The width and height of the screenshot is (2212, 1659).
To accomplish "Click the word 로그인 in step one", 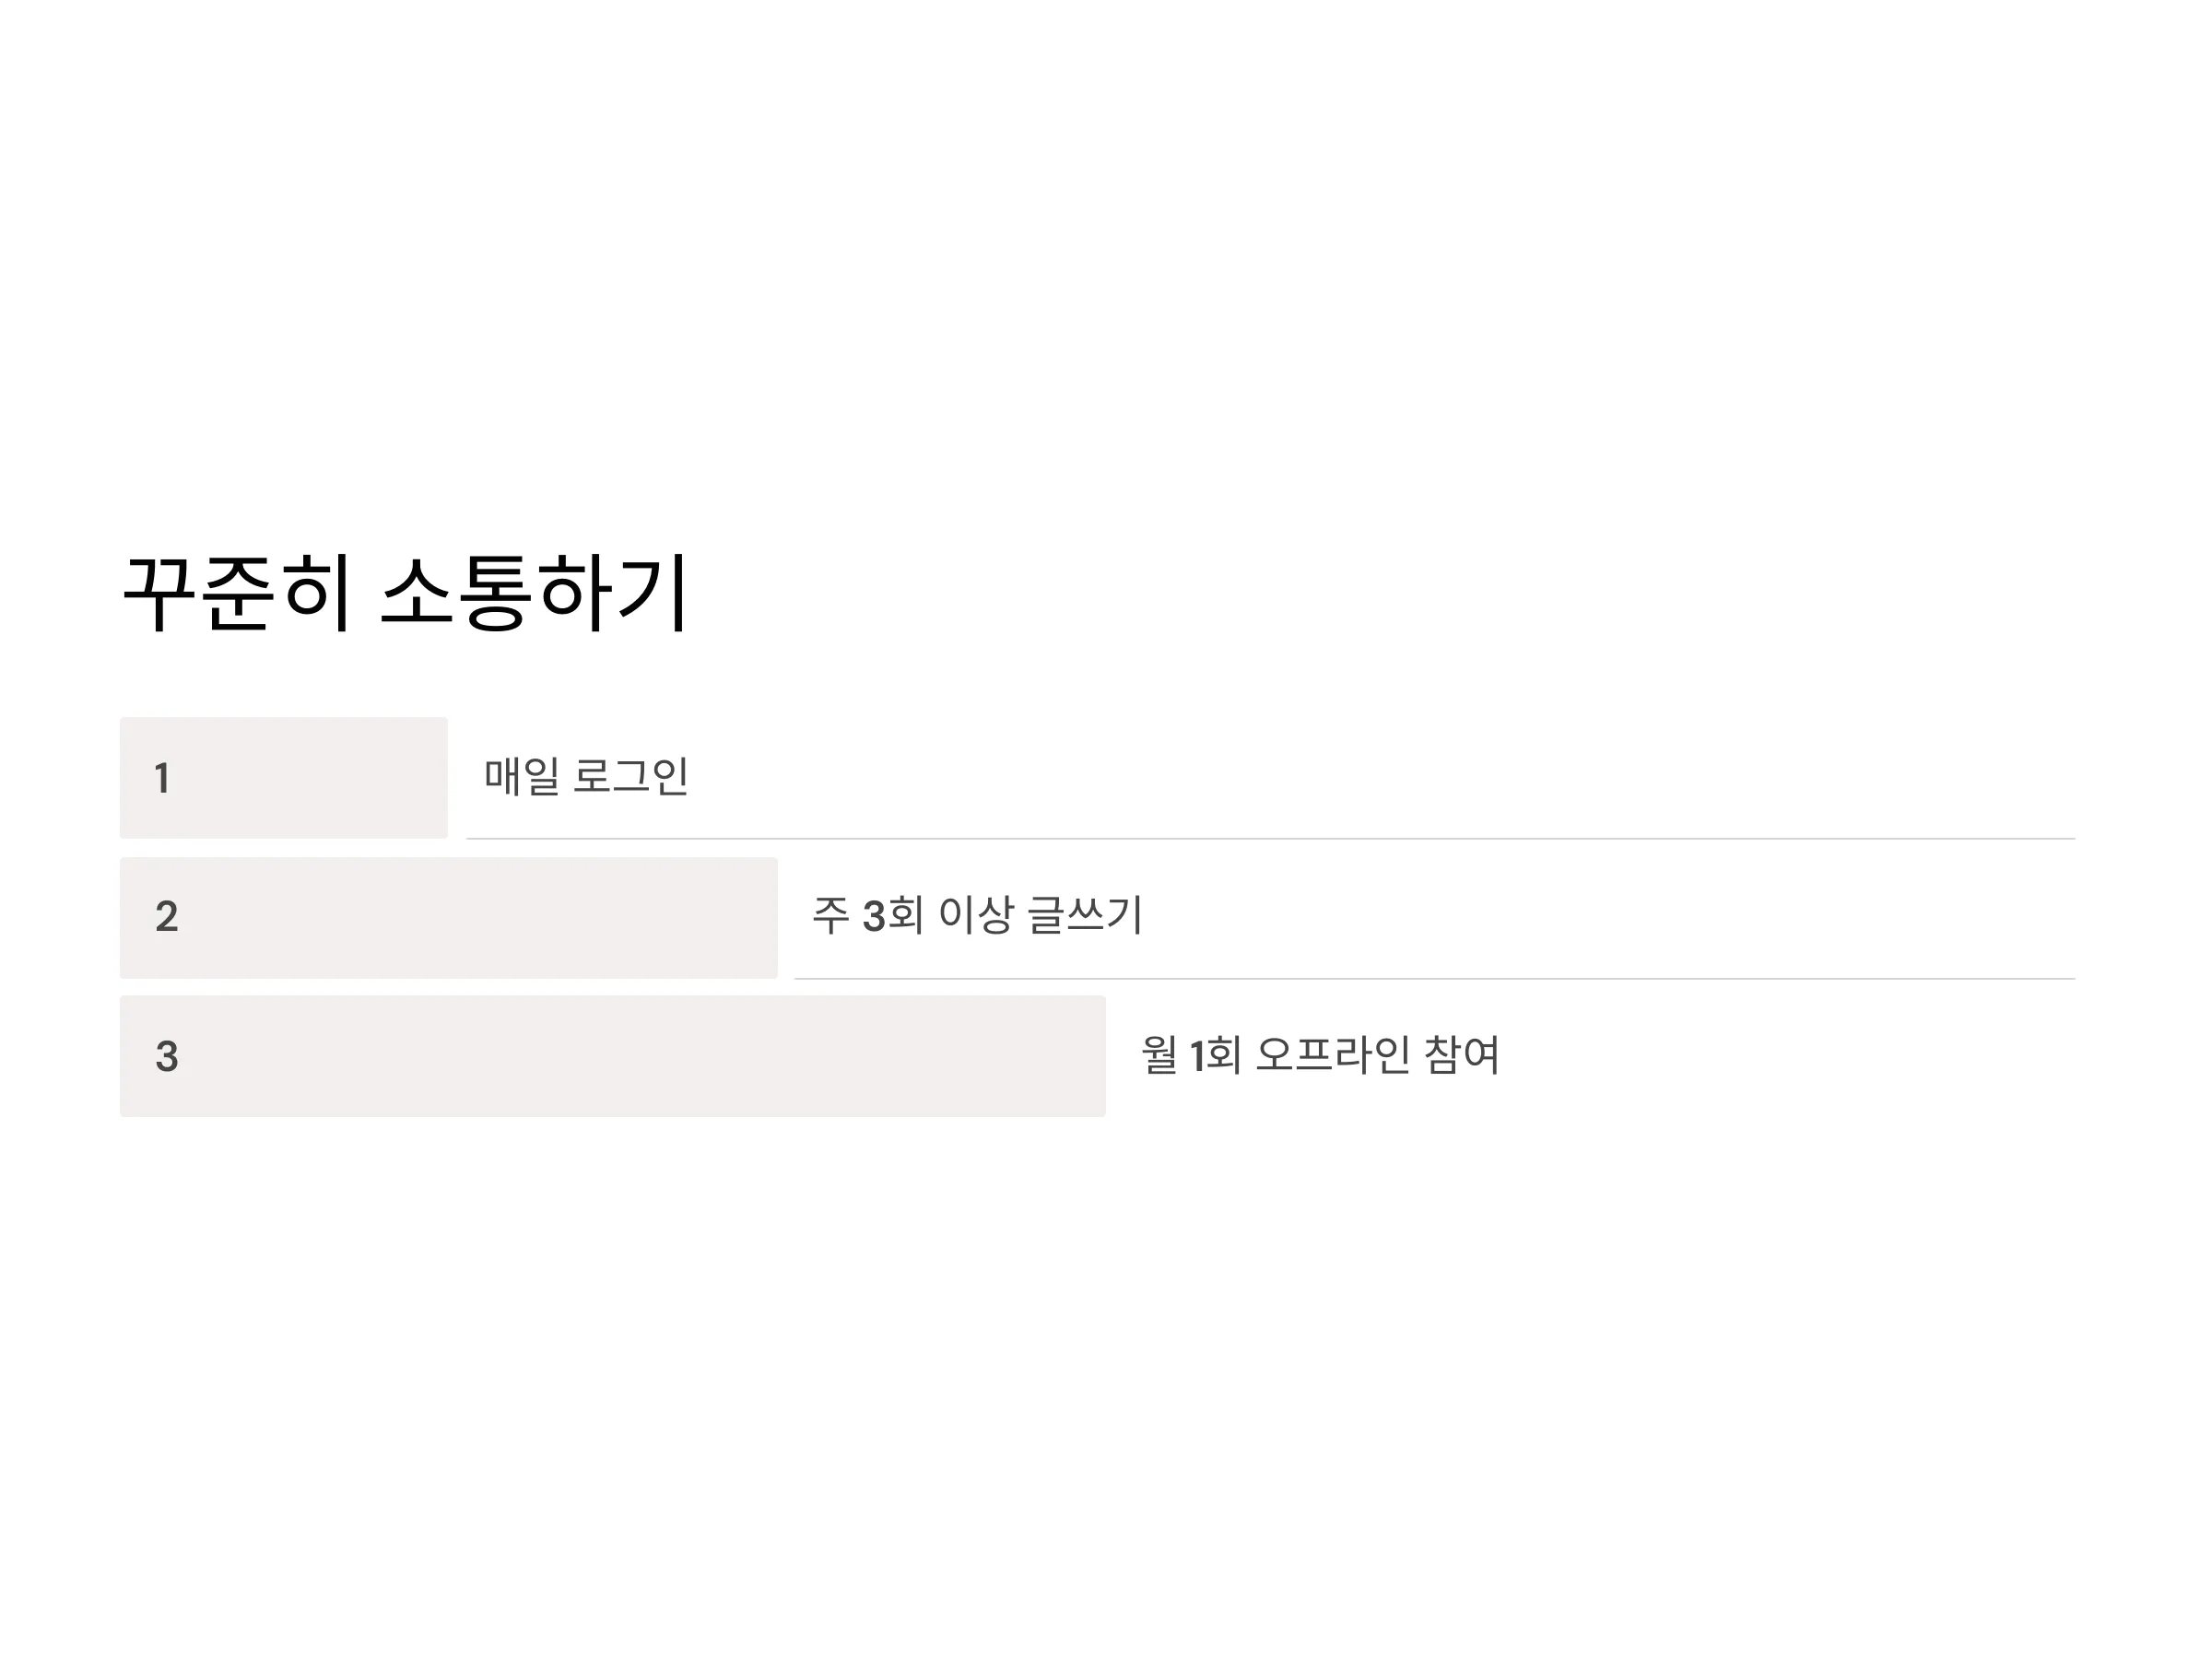I will tap(631, 776).
